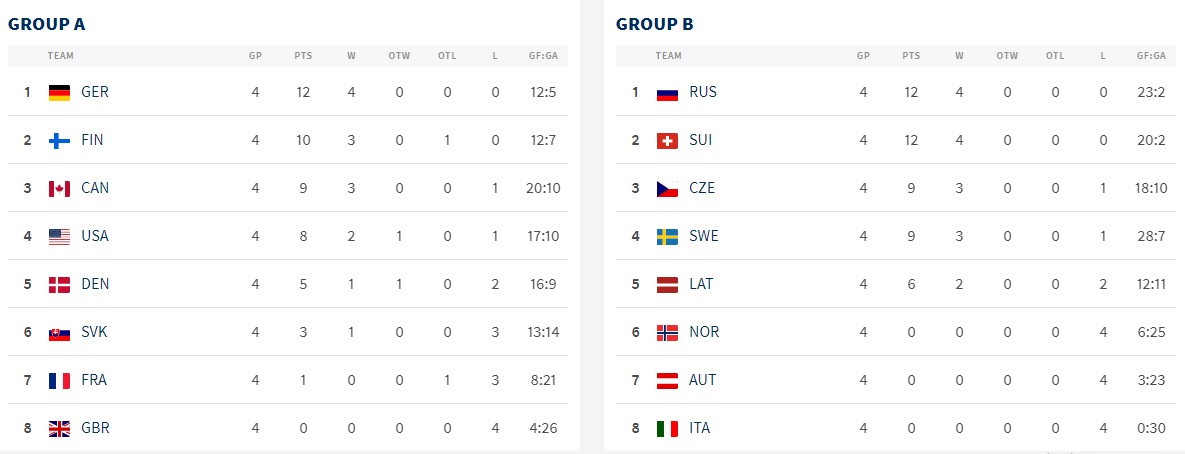1185x454 pixels.
Task: Click the Canada flag in Group A
Action: coord(59,188)
